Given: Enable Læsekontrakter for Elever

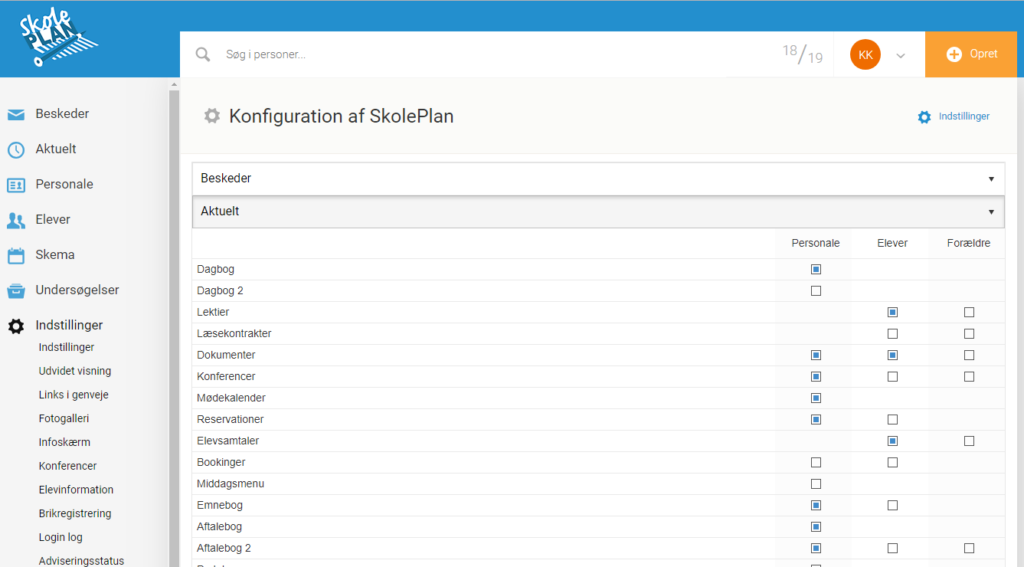Looking at the screenshot, I should click(892, 334).
